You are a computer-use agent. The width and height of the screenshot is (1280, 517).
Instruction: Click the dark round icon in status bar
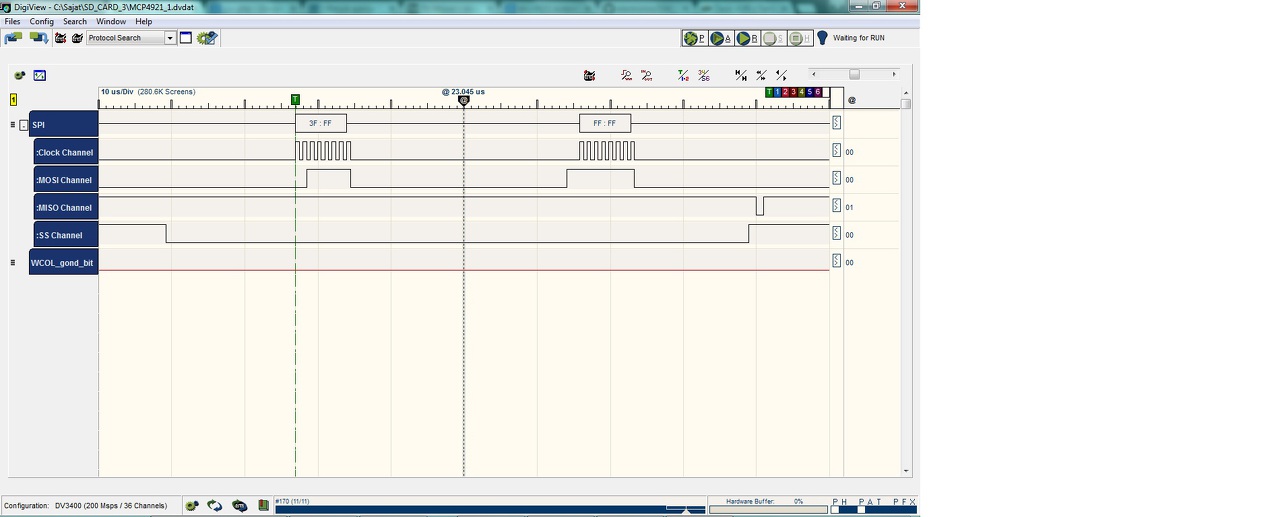coord(239,506)
